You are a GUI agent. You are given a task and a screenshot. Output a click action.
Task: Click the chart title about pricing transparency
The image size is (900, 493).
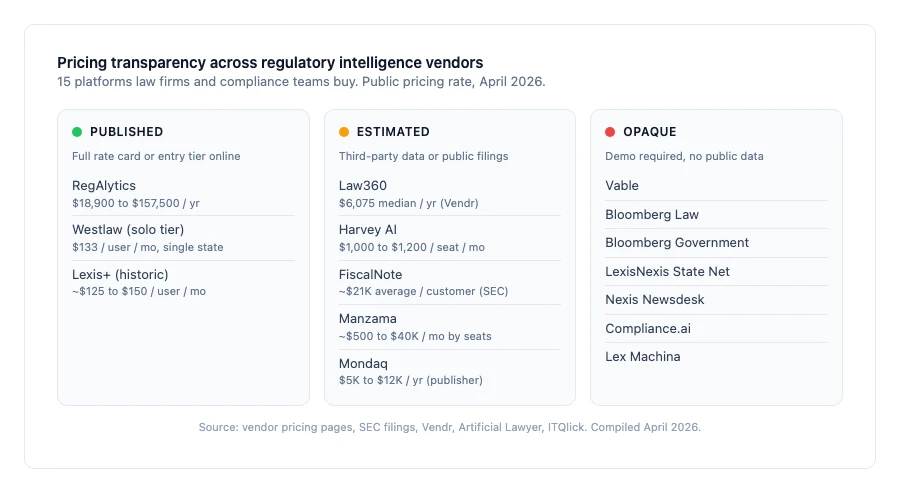(x=270, y=63)
